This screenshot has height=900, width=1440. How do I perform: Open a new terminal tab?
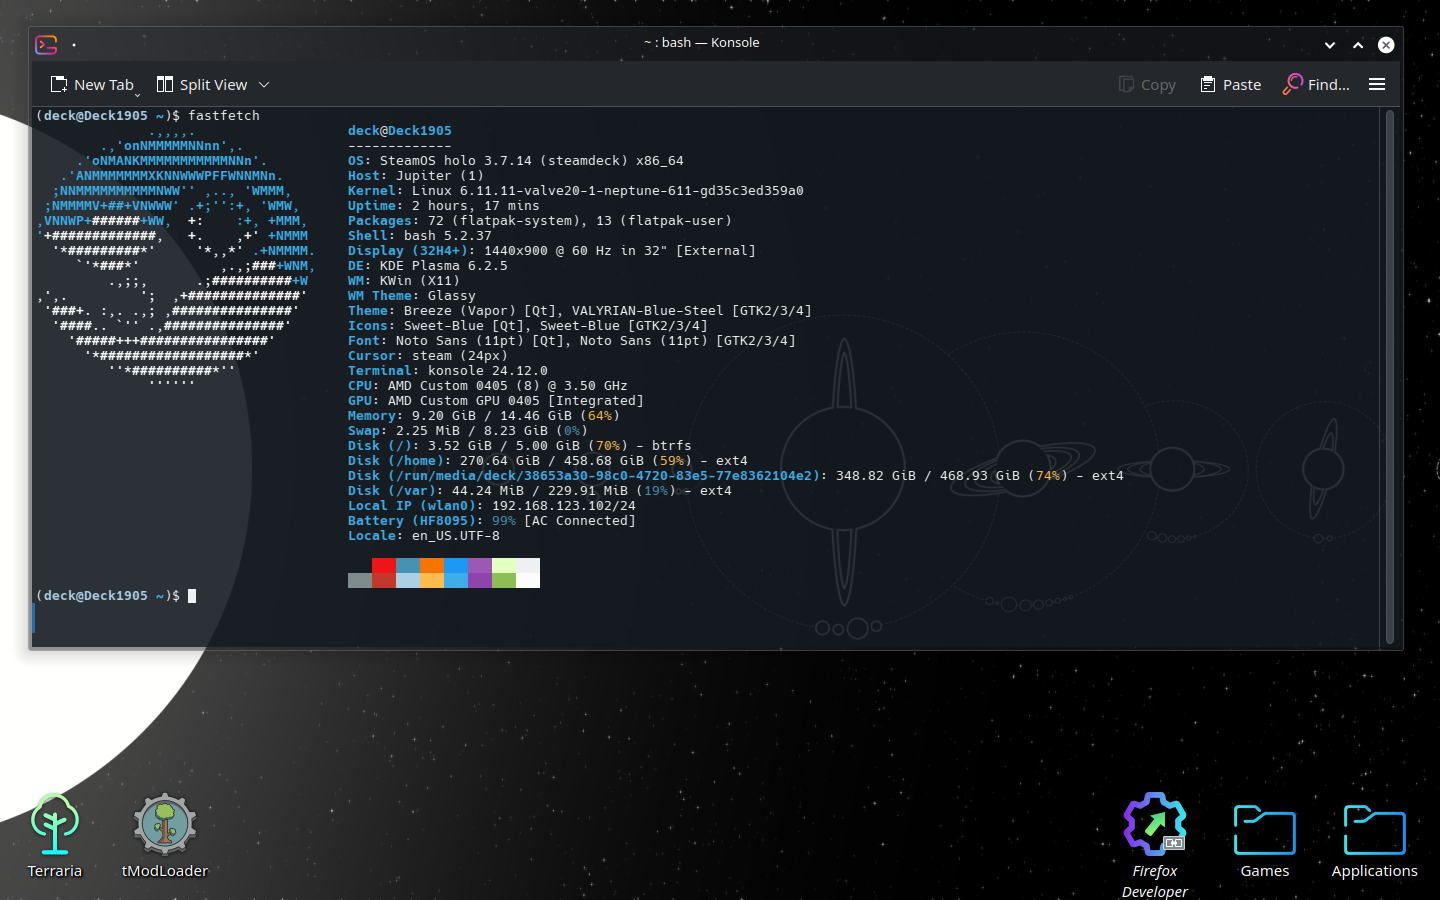92,85
